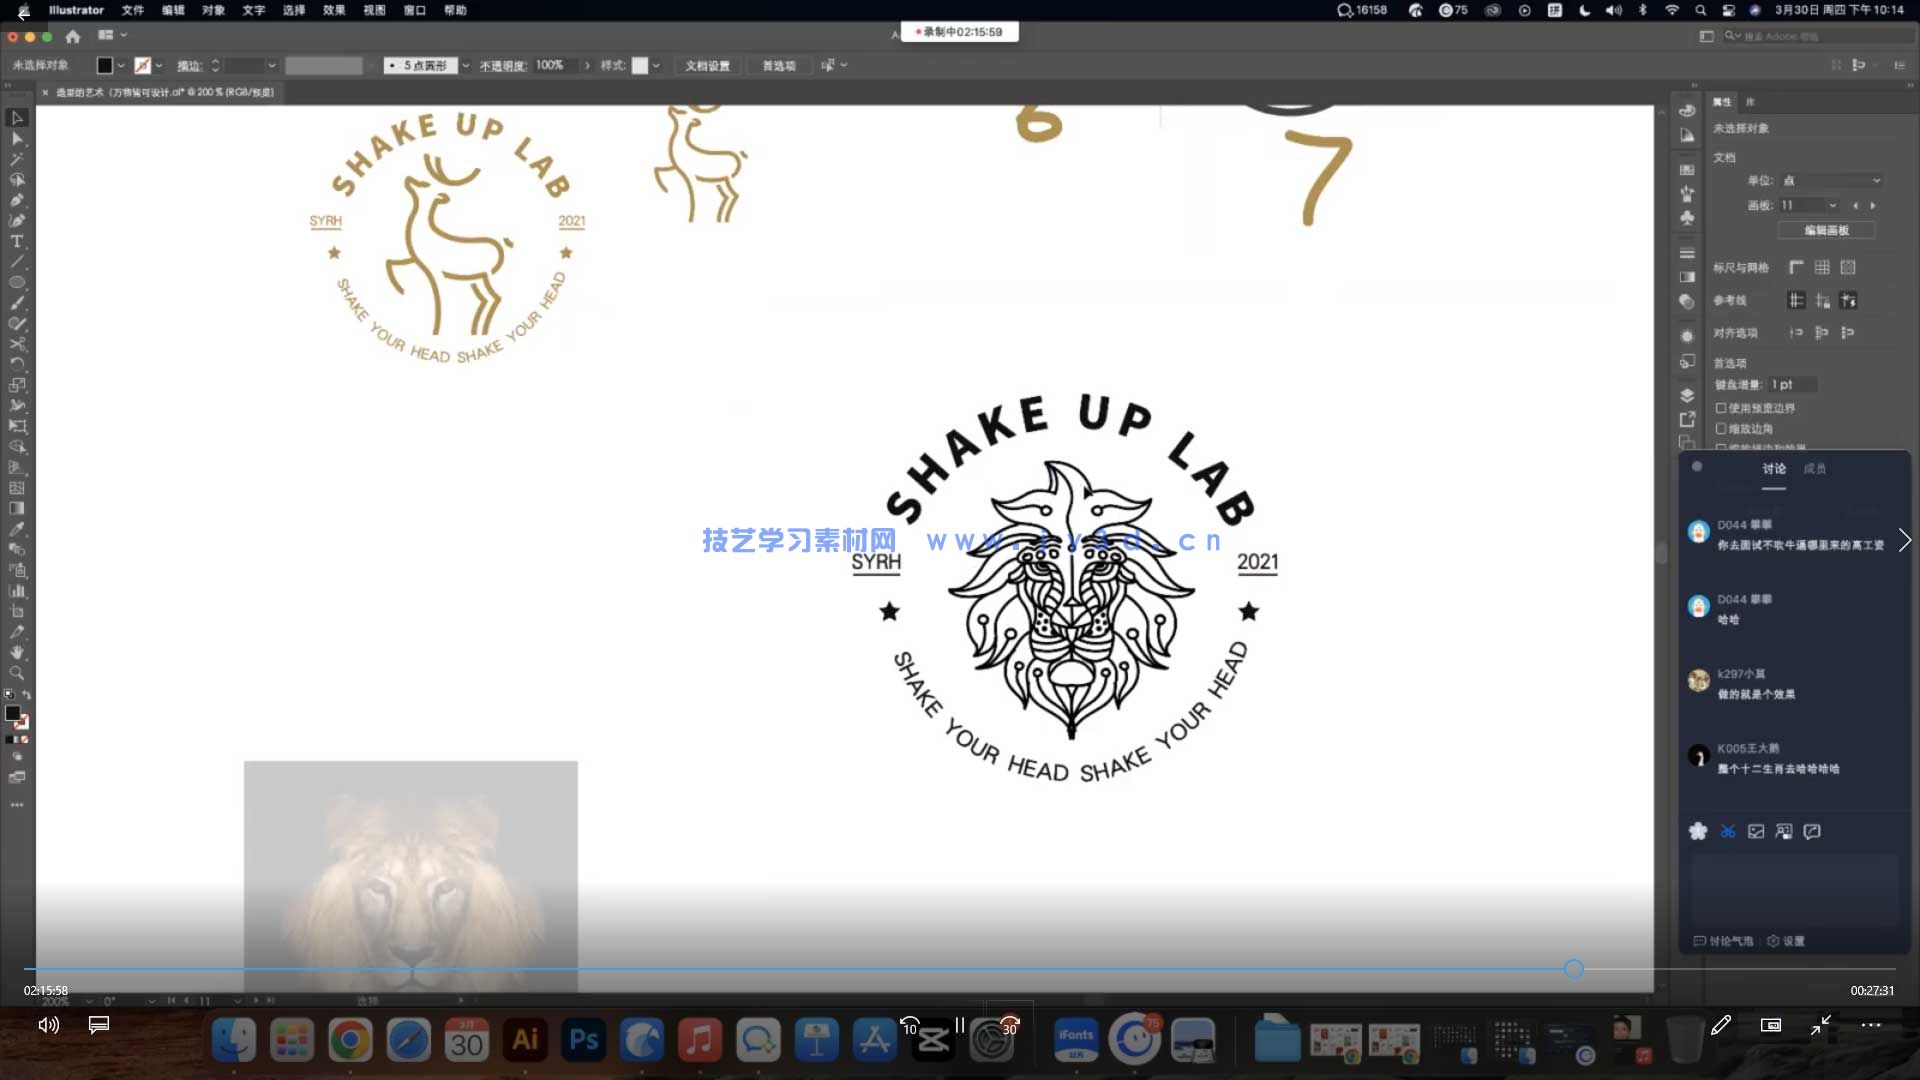Select the Gradient tool in the toolbar

point(17,509)
